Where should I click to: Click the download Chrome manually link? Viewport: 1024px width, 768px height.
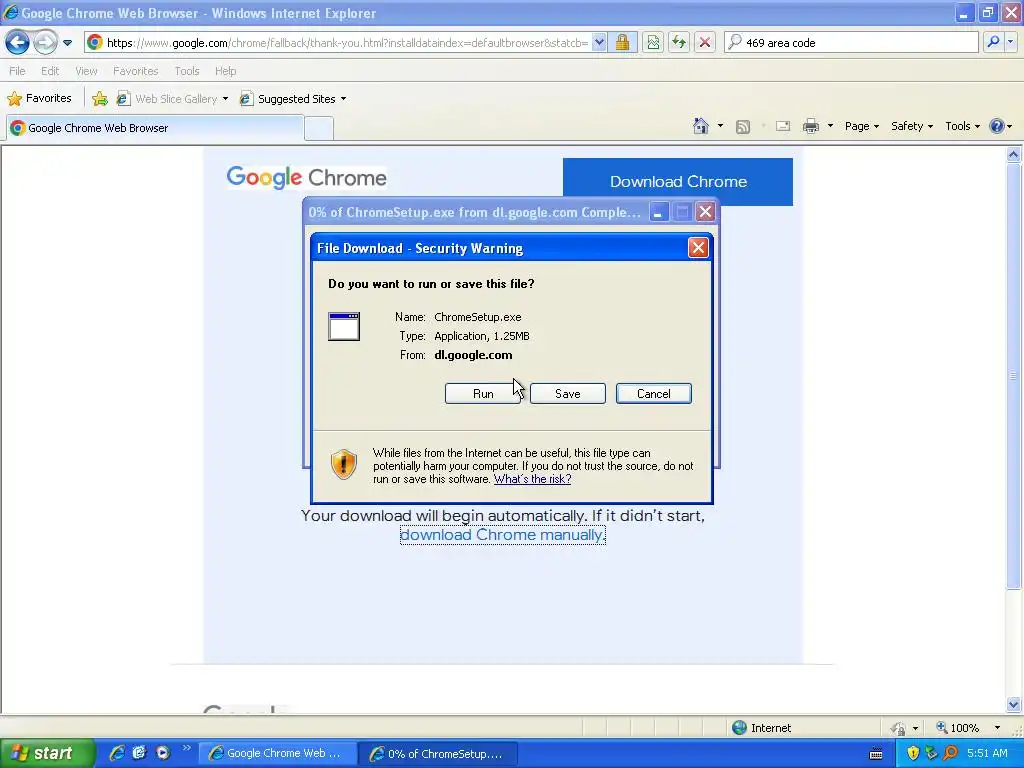pos(502,535)
